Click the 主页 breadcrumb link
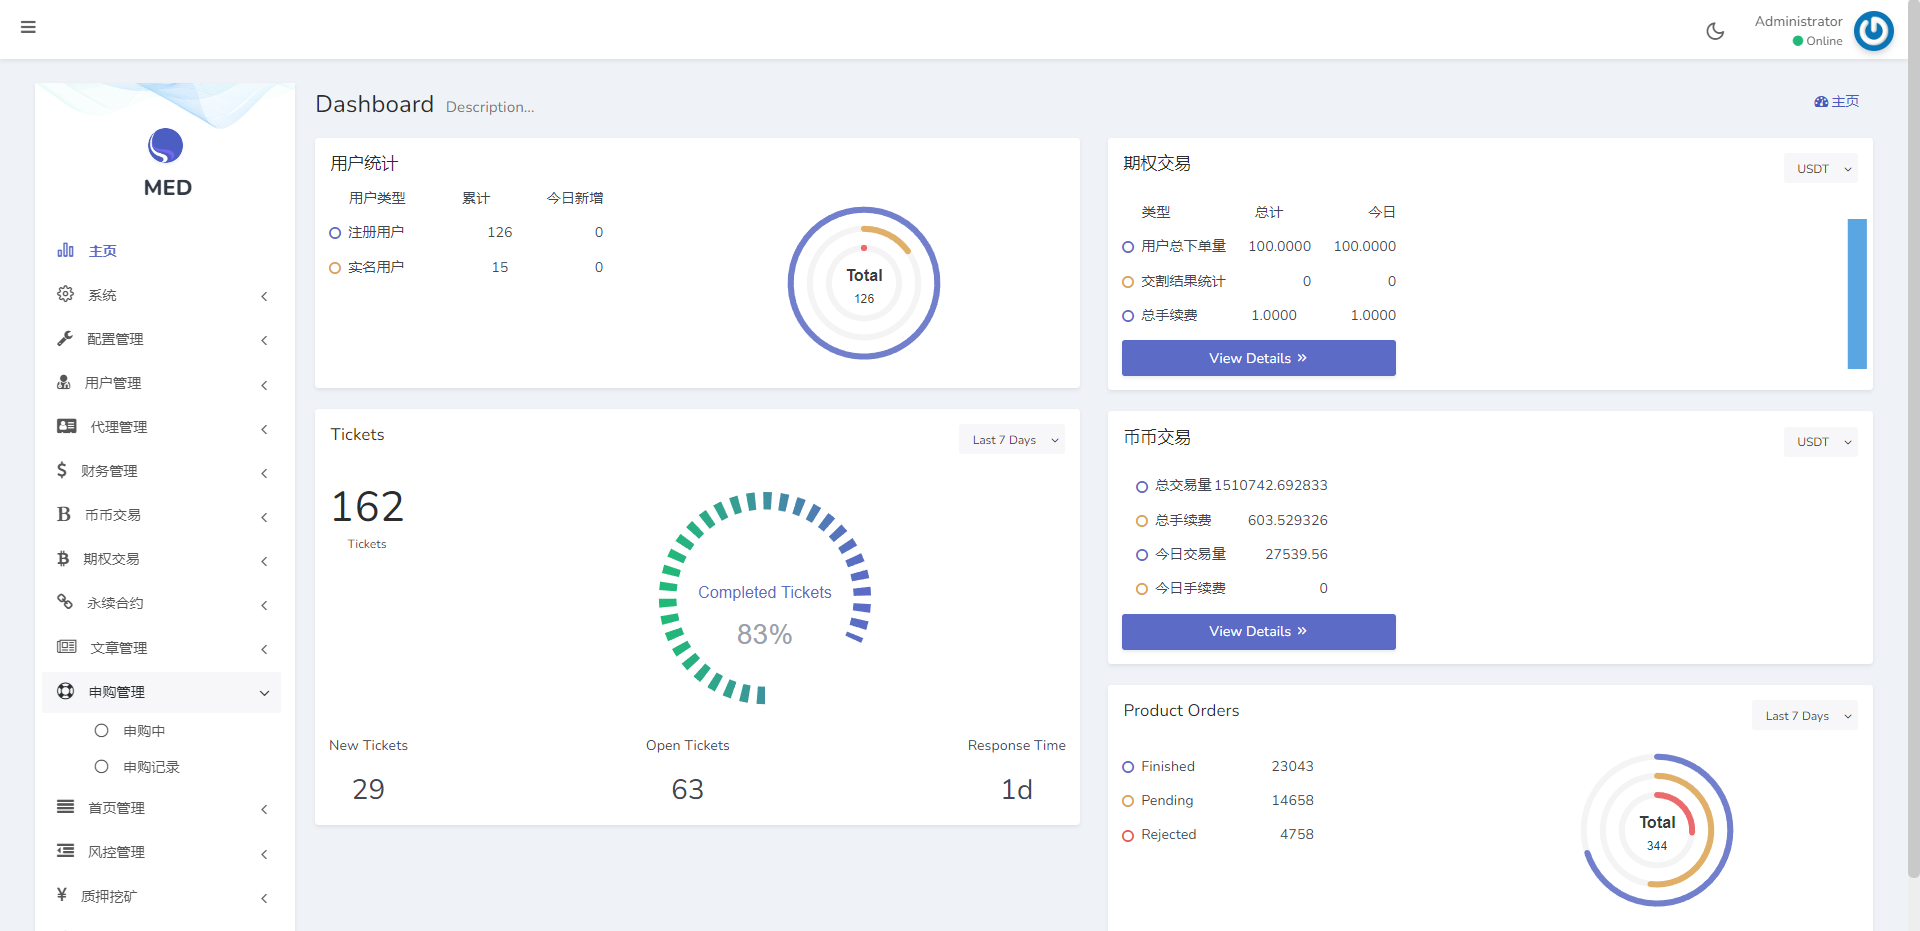1920x931 pixels. 1837,102
